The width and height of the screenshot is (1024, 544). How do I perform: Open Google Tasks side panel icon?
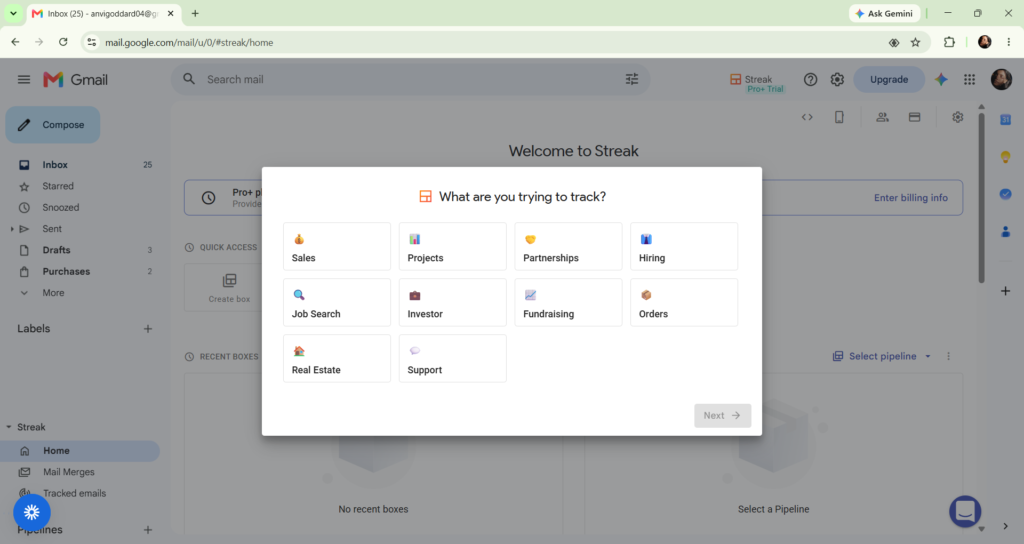point(1006,194)
